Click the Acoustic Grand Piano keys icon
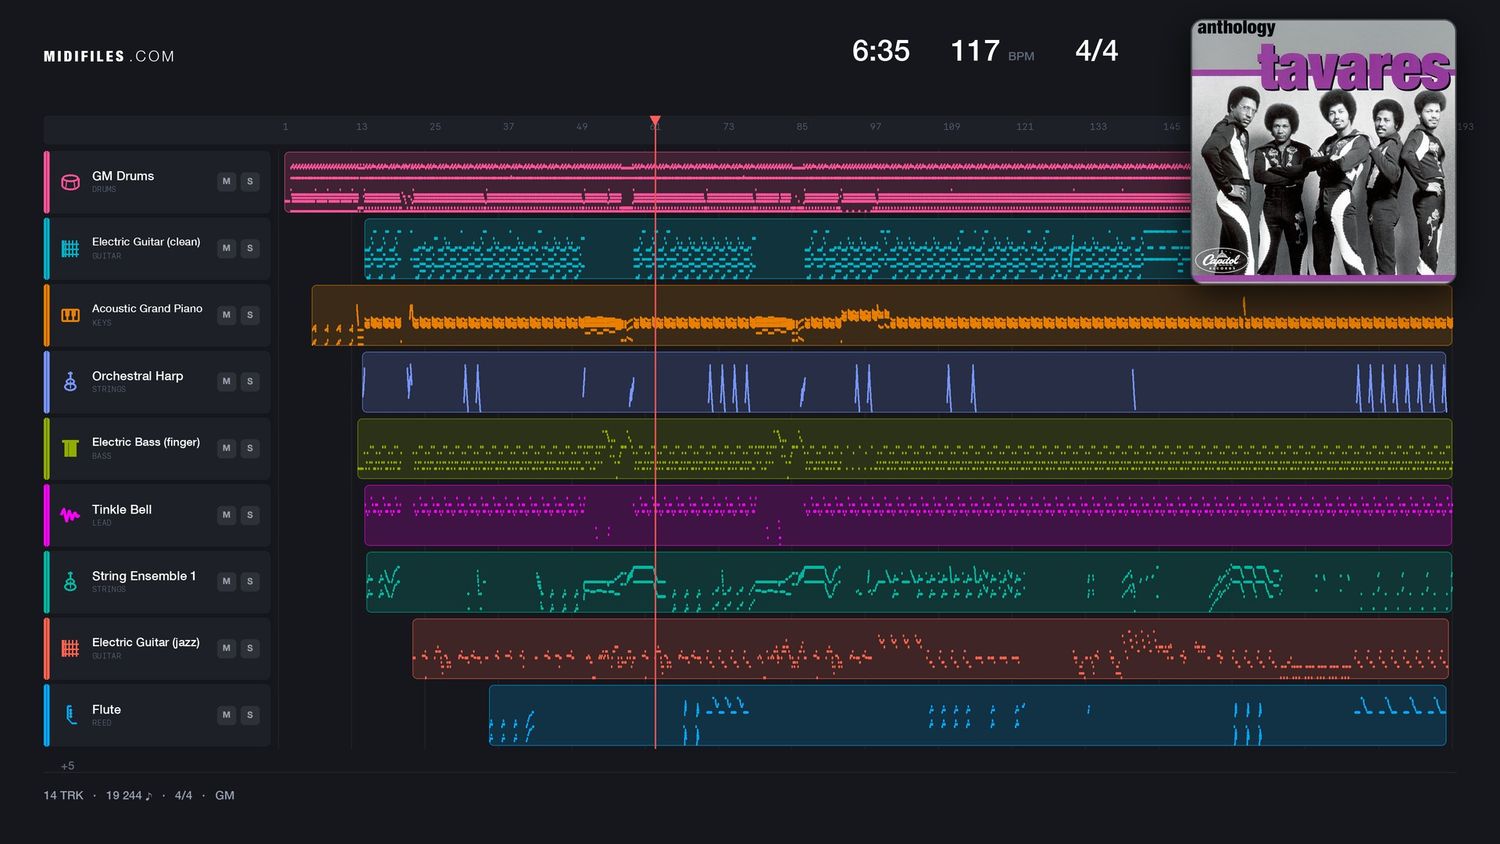This screenshot has width=1500, height=844. tap(70, 315)
